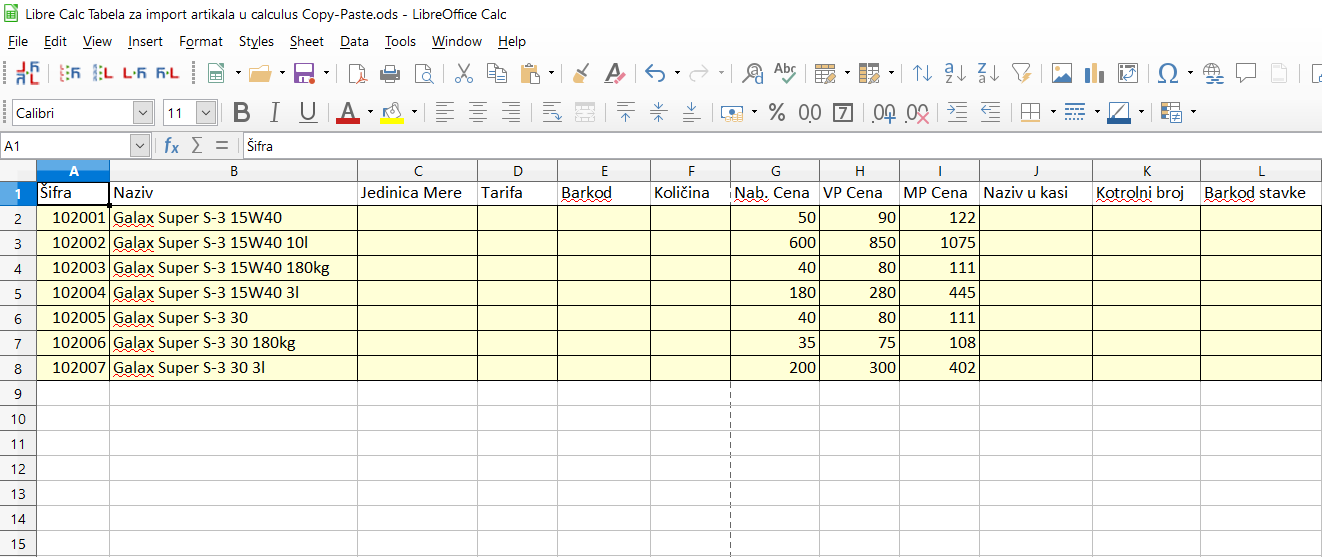The image size is (1322, 557).
Task: Open the font size 11 dropdown
Action: click(x=206, y=113)
